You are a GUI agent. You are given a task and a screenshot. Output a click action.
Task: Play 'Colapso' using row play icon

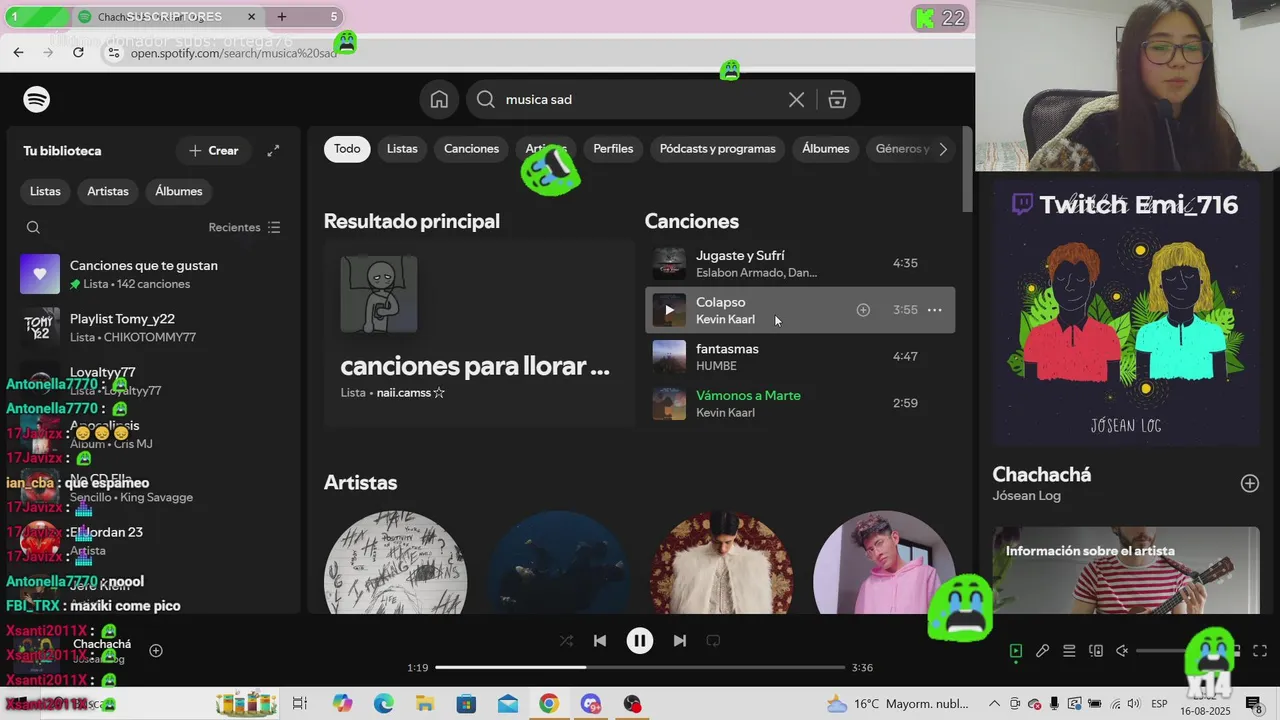(x=669, y=310)
